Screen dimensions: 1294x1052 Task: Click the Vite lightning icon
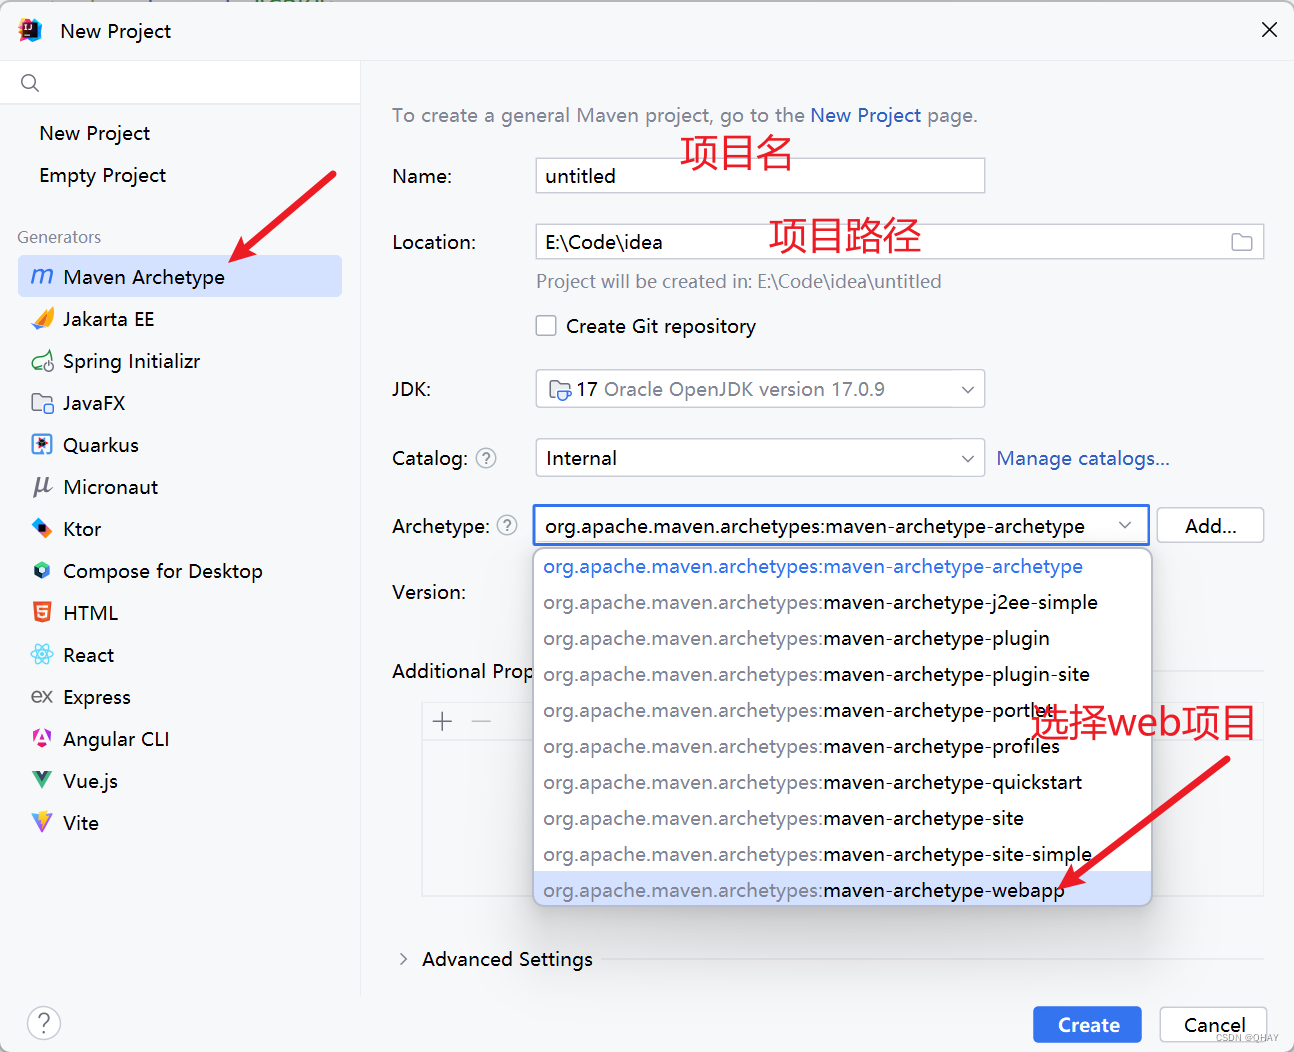click(42, 822)
